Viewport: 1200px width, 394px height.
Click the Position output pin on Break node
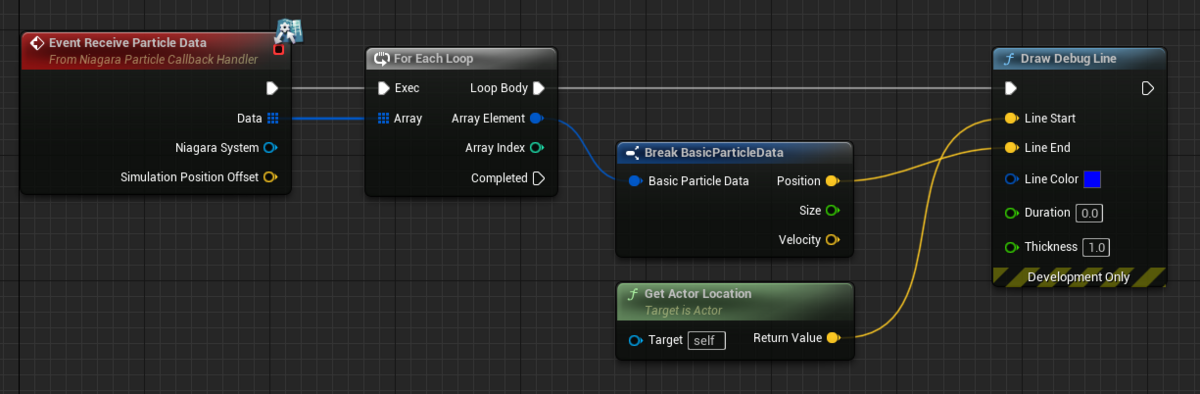[x=832, y=181]
